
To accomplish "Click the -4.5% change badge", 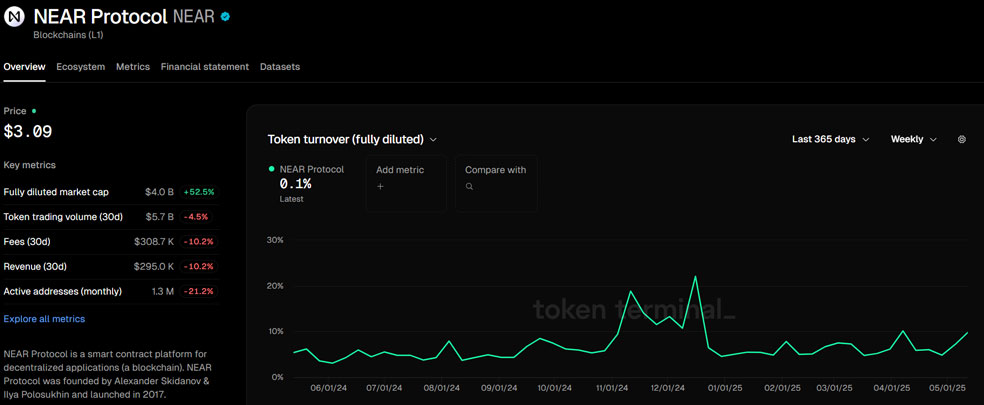I will (x=196, y=217).
